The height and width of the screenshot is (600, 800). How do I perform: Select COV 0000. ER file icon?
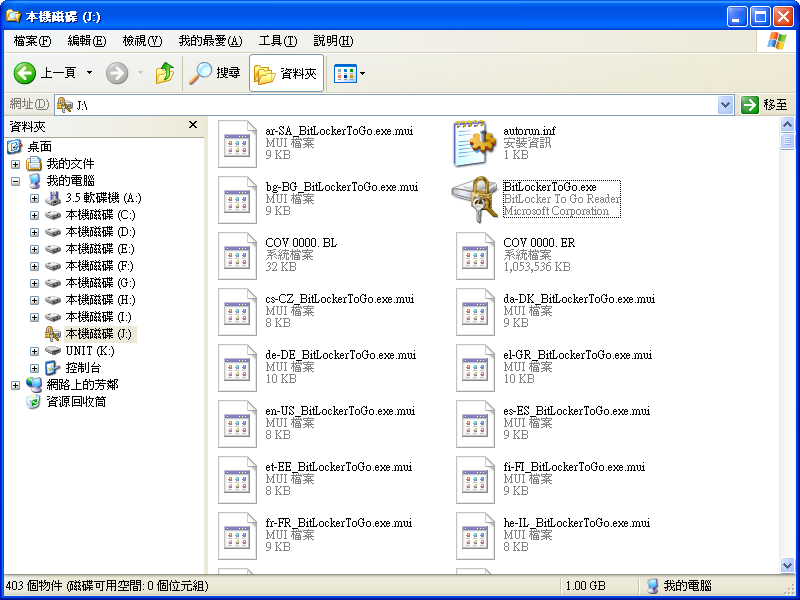475,256
